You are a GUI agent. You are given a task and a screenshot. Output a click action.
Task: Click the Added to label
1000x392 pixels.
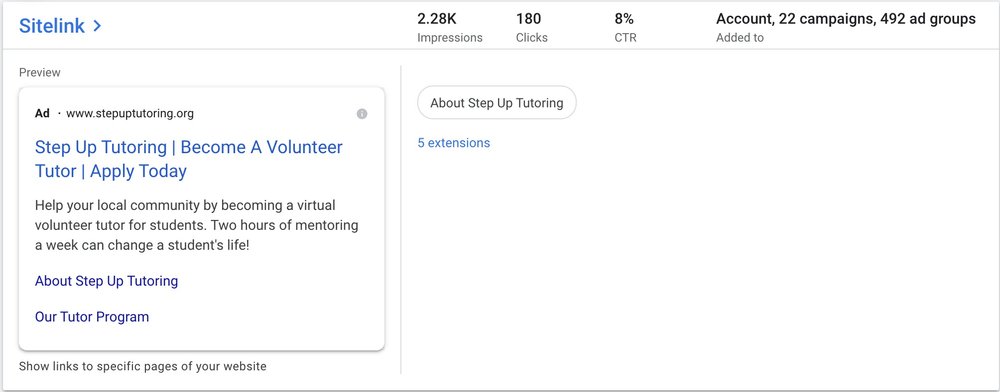click(x=740, y=38)
